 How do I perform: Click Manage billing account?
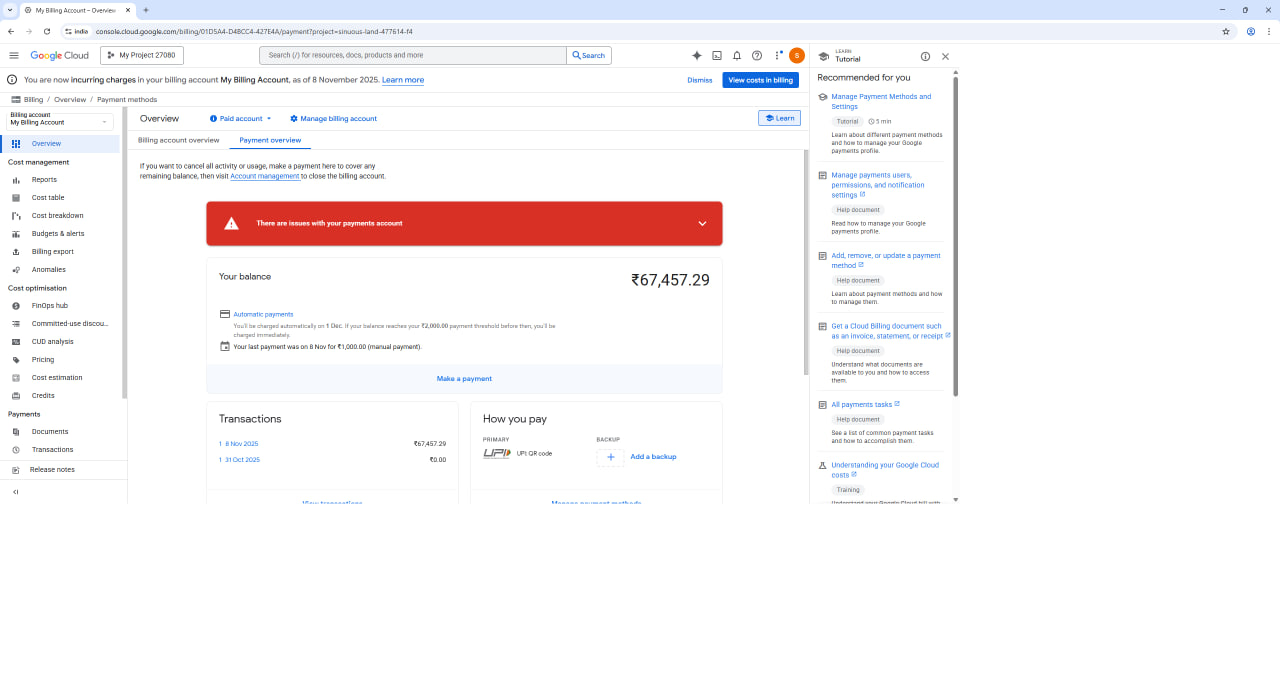(333, 119)
